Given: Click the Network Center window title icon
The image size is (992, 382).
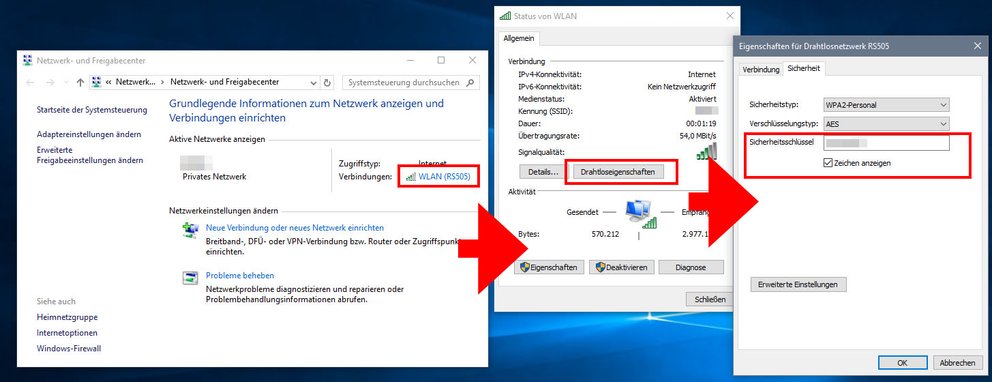Looking at the screenshot, I should click(x=28, y=61).
